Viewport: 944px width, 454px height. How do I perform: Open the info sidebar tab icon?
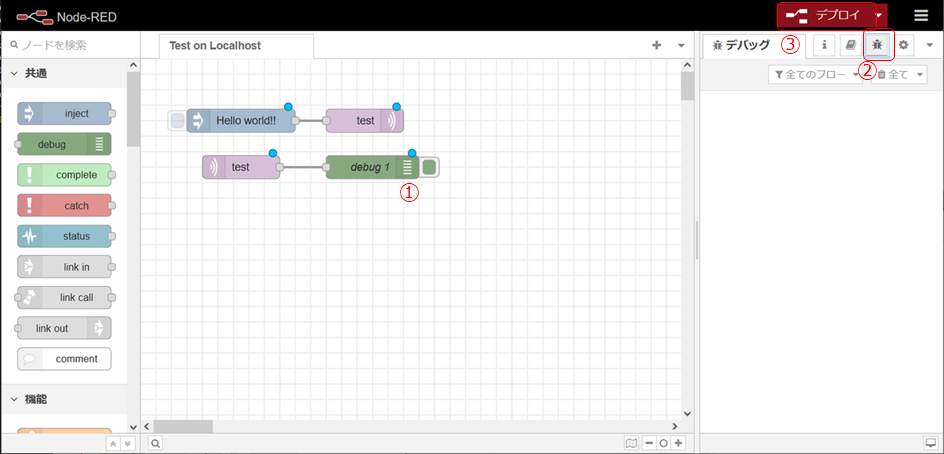(x=824, y=45)
